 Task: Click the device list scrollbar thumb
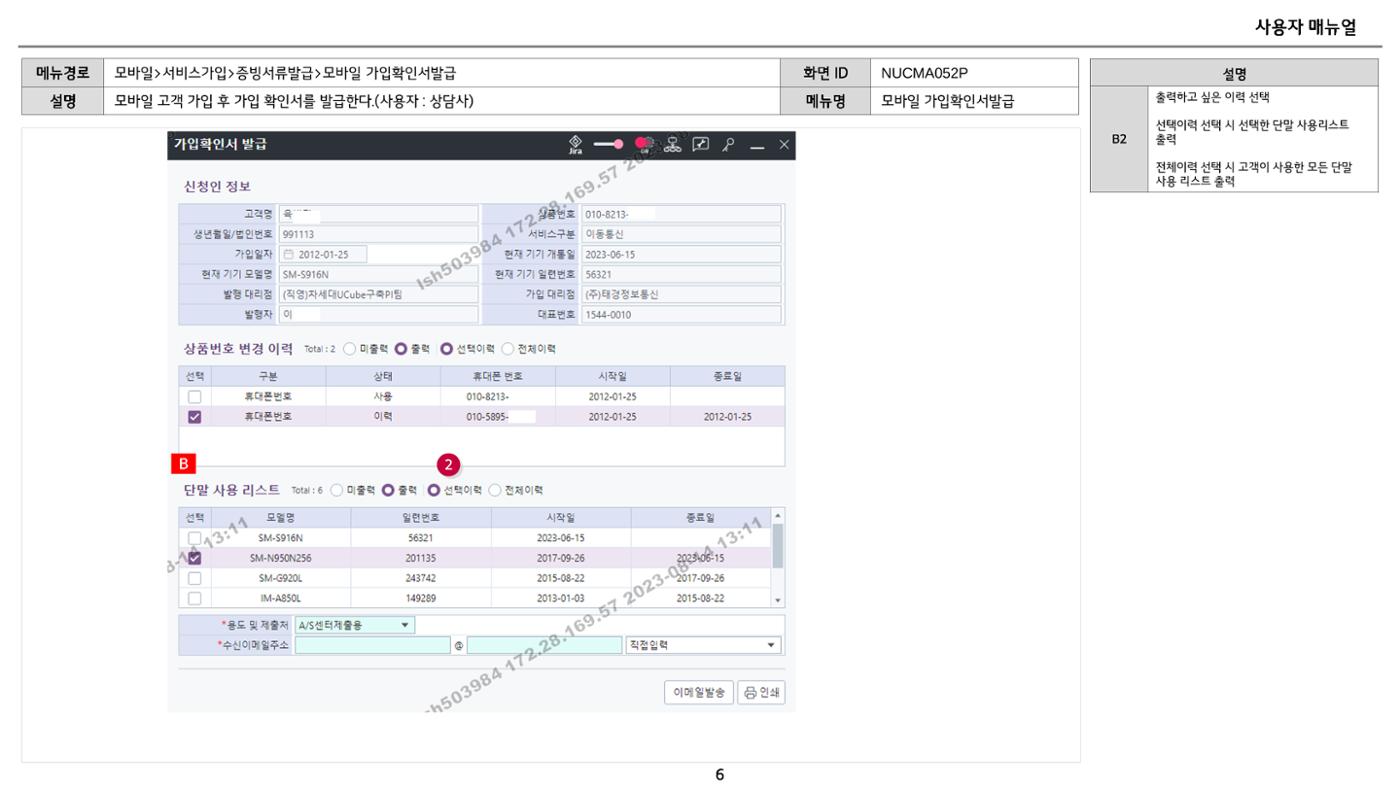click(x=778, y=545)
